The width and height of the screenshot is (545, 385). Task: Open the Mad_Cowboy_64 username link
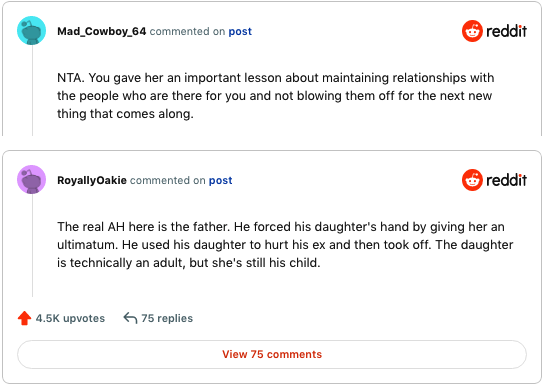pos(101,31)
